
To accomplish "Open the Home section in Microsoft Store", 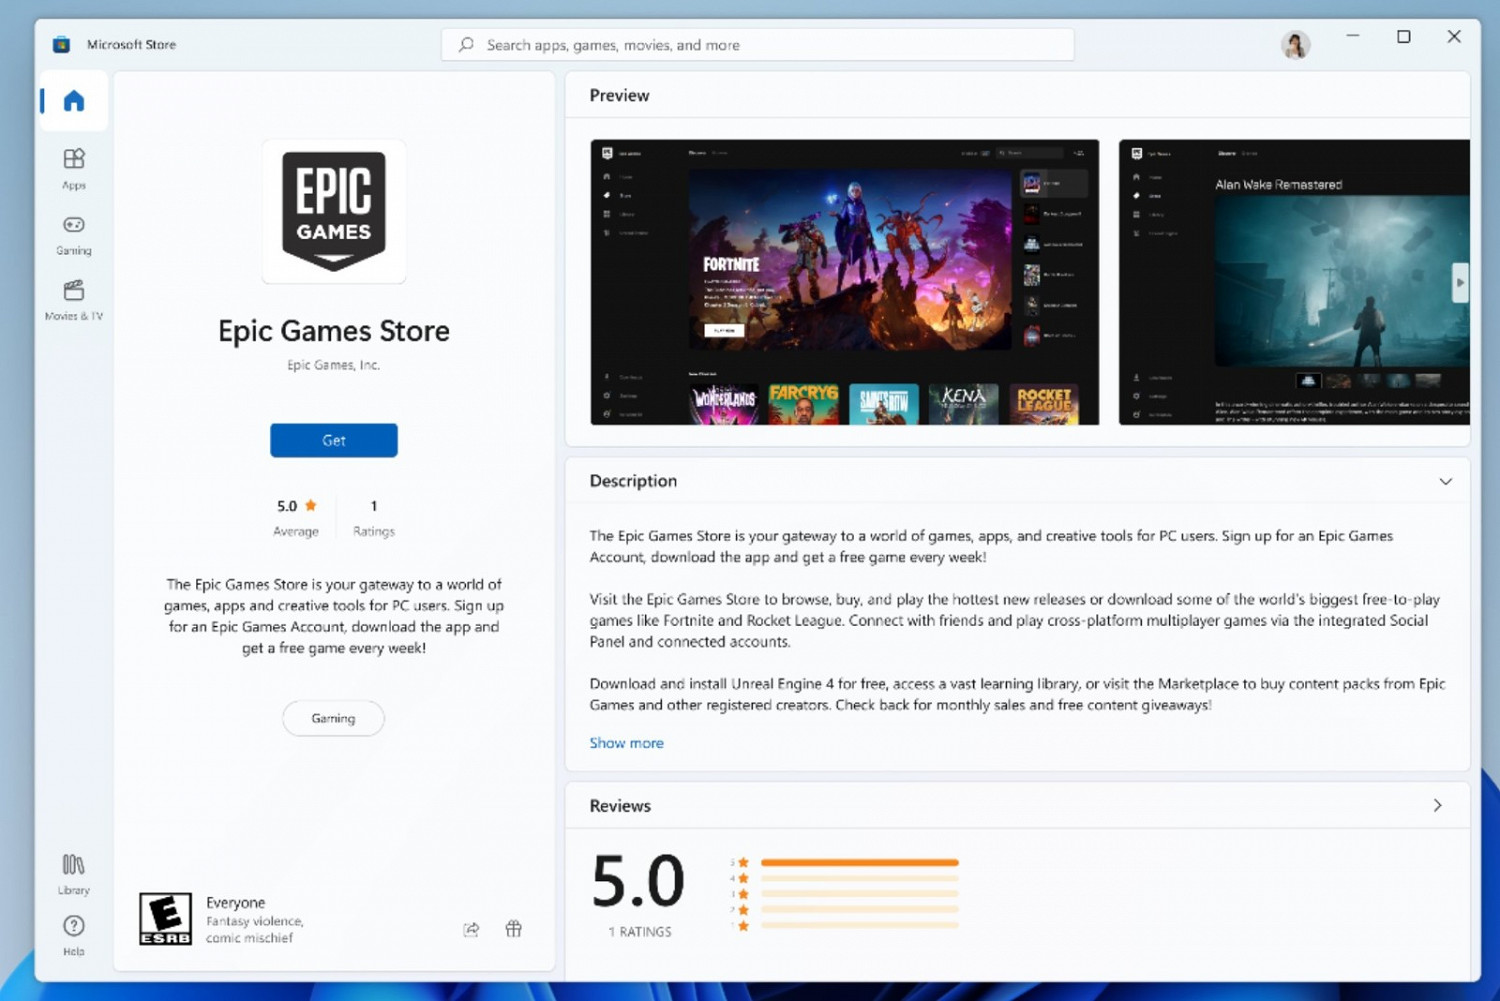I will tap(73, 100).
